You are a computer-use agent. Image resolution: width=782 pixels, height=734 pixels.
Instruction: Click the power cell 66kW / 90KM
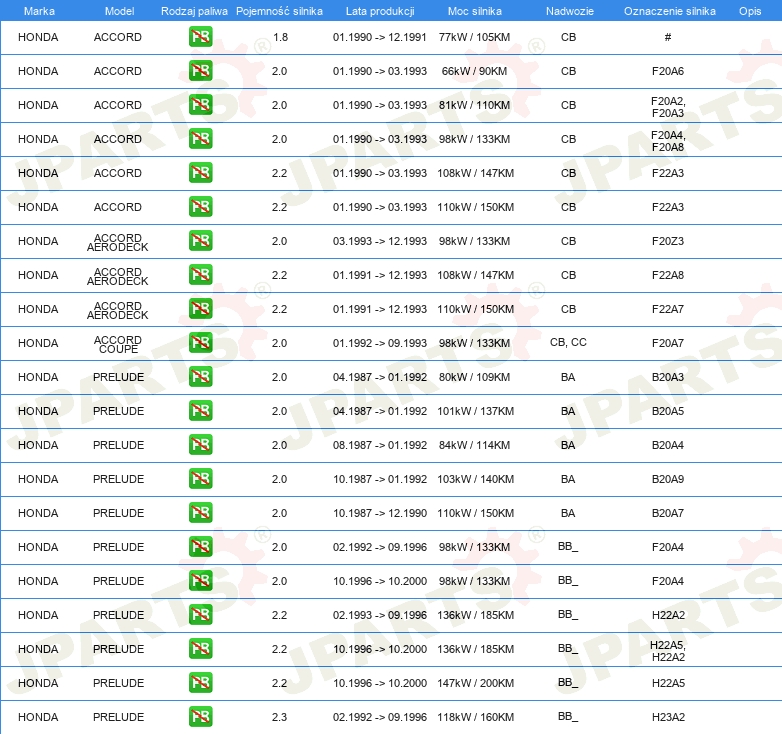click(474, 71)
